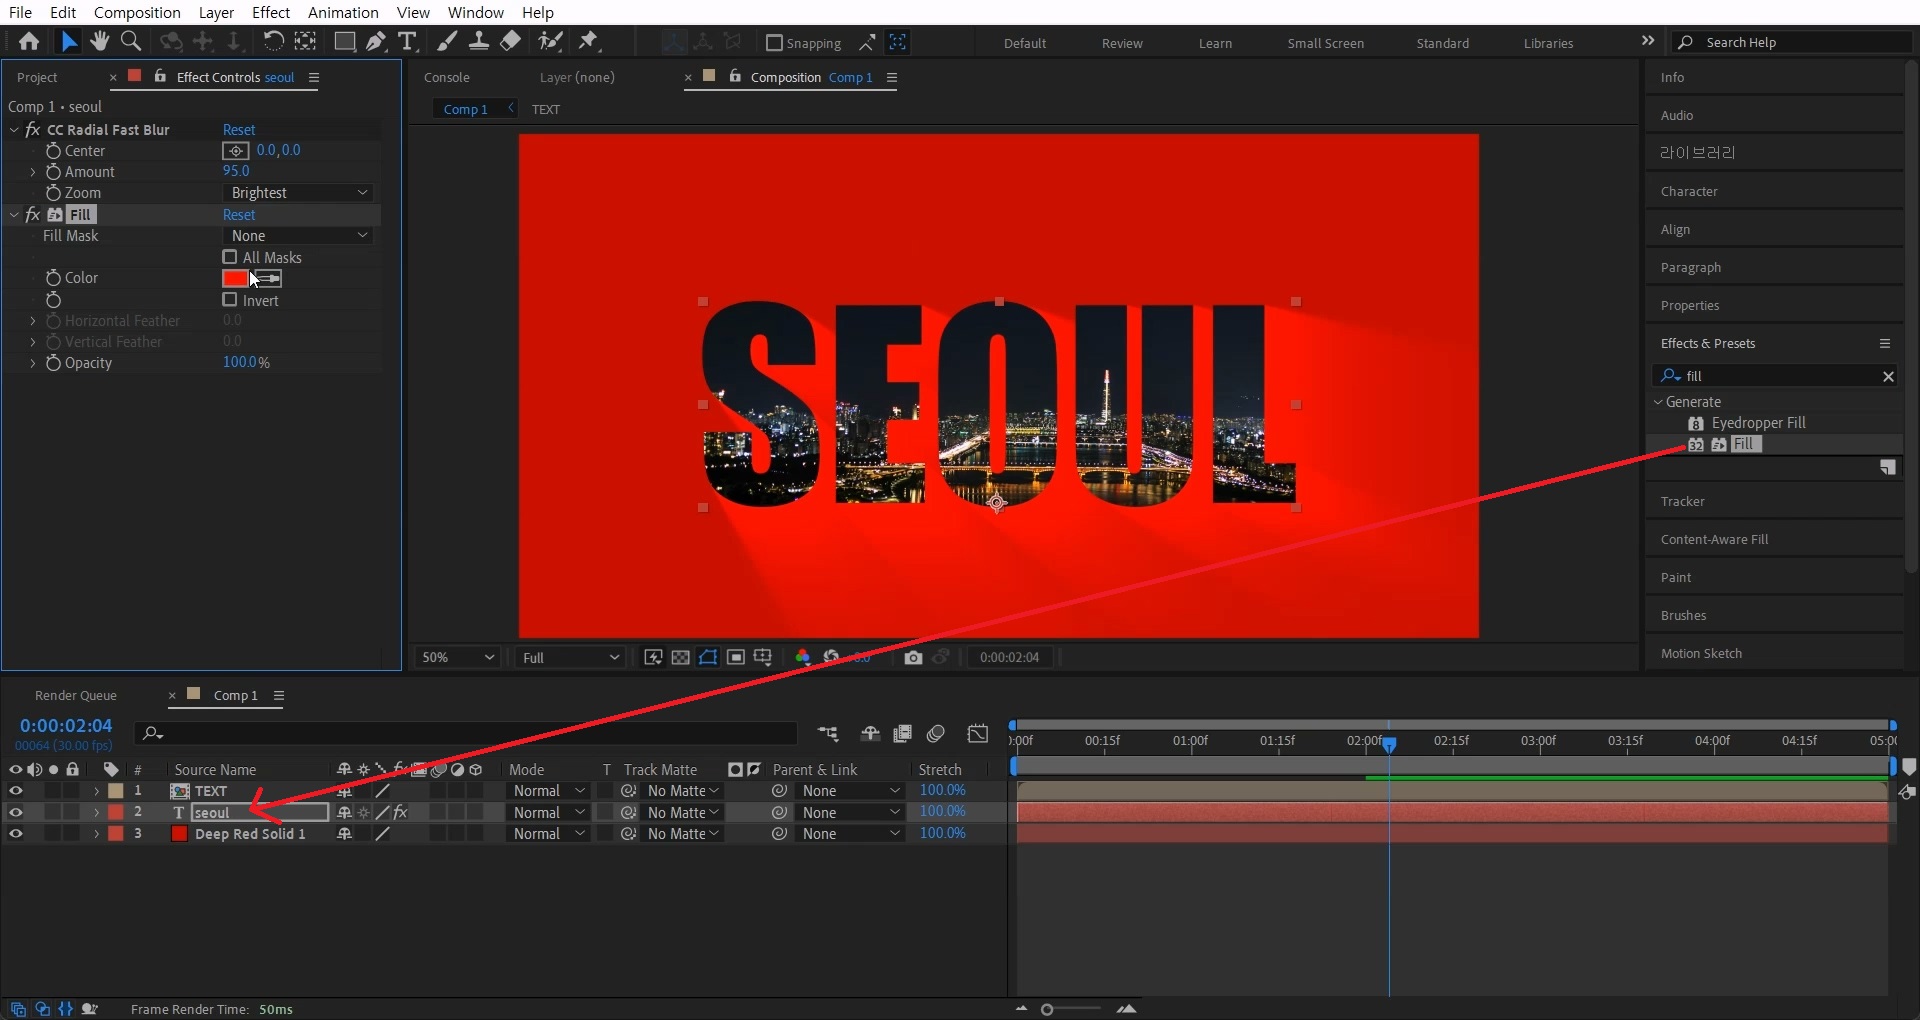Open the Full resolution dropdown
This screenshot has width=1920, height=1020.
[571, 657]
